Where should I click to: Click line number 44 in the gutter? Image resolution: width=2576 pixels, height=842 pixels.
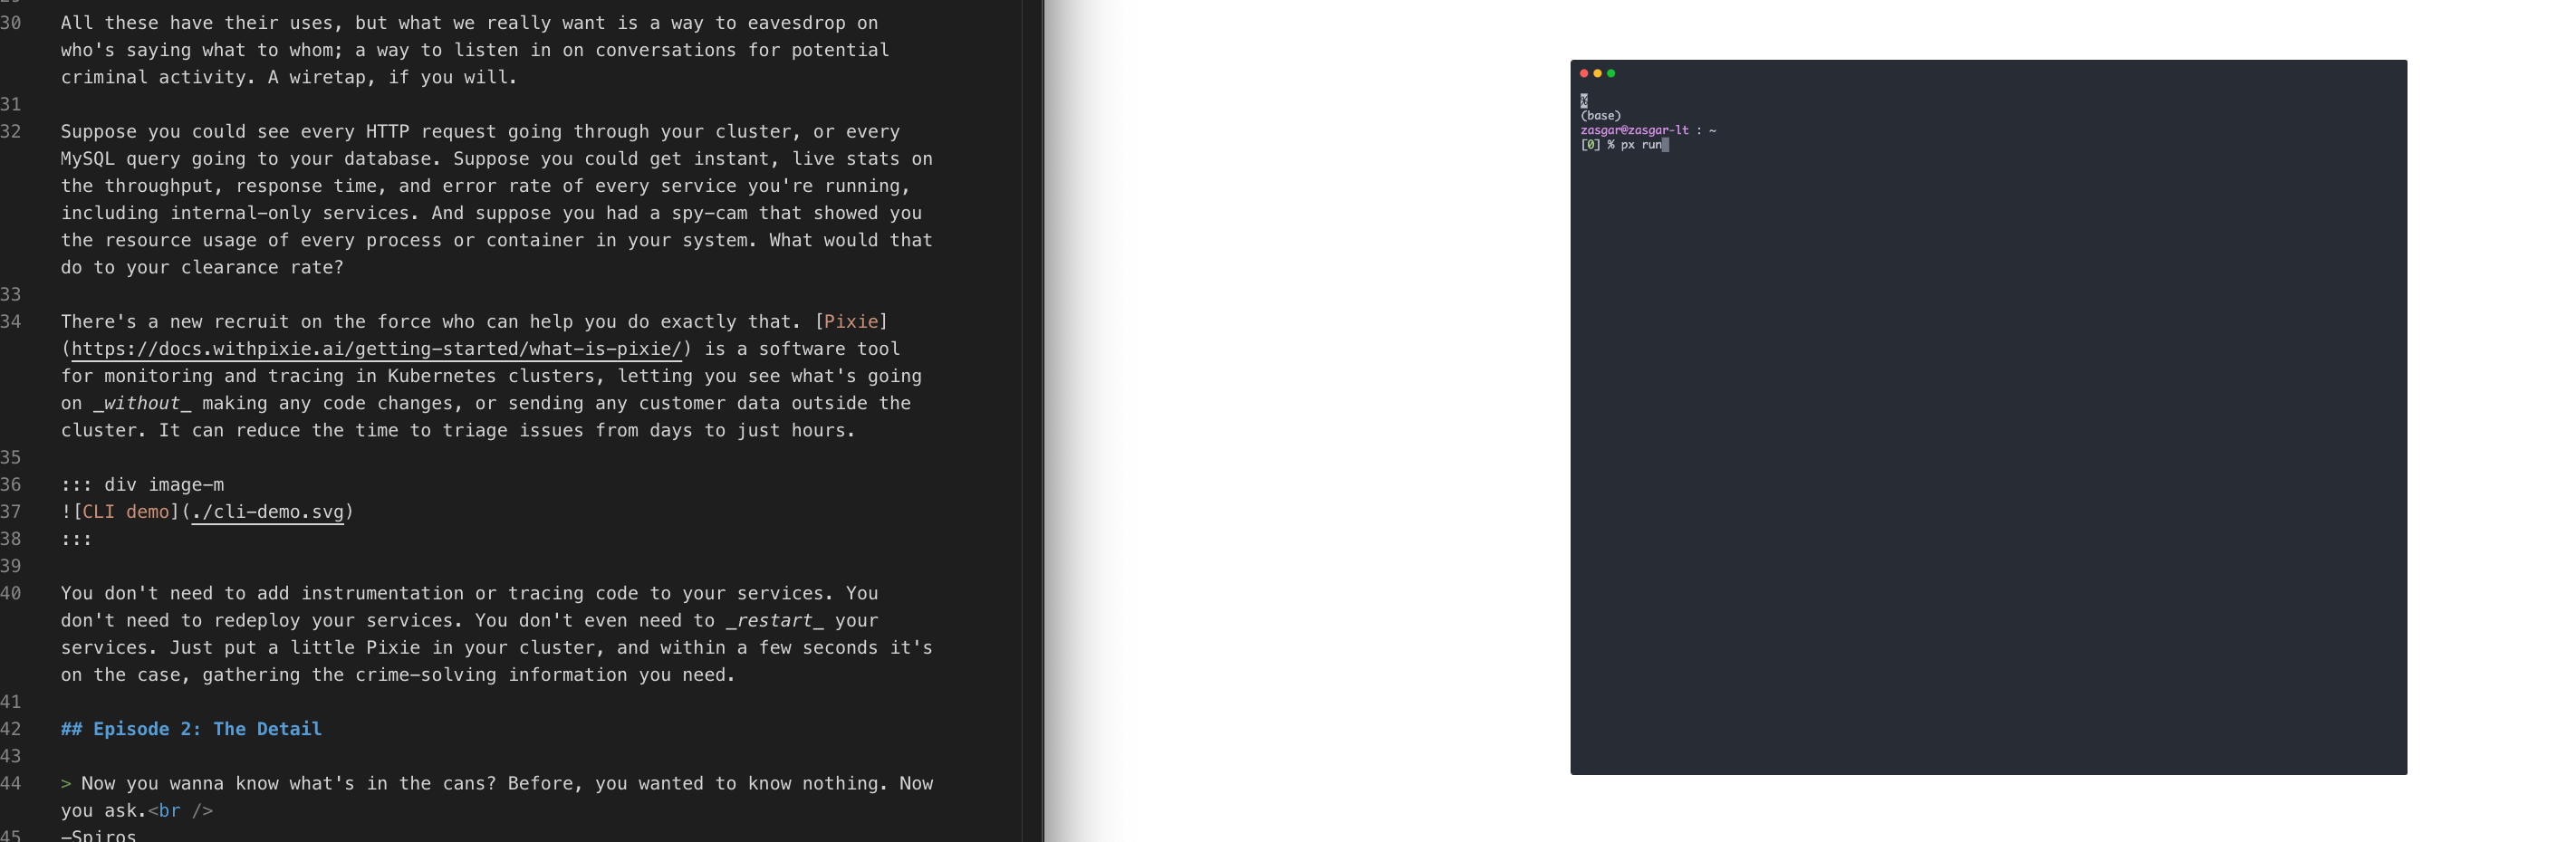tap(11, 784)
